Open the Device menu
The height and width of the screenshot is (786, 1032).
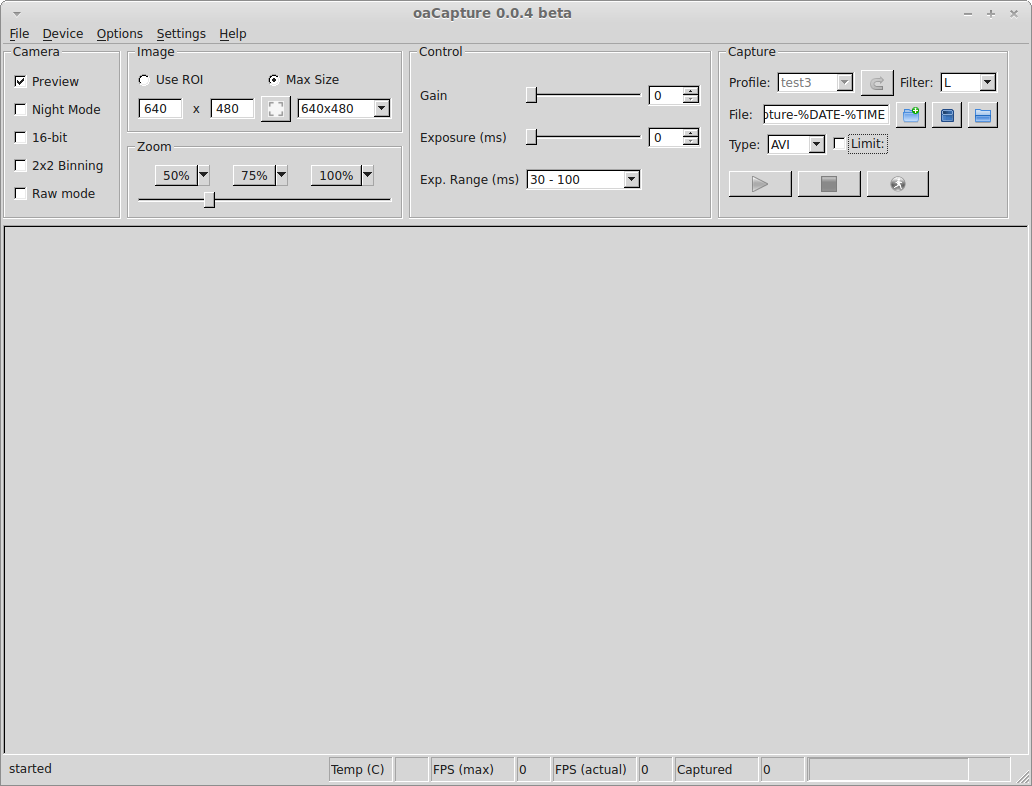coord(62,34)
